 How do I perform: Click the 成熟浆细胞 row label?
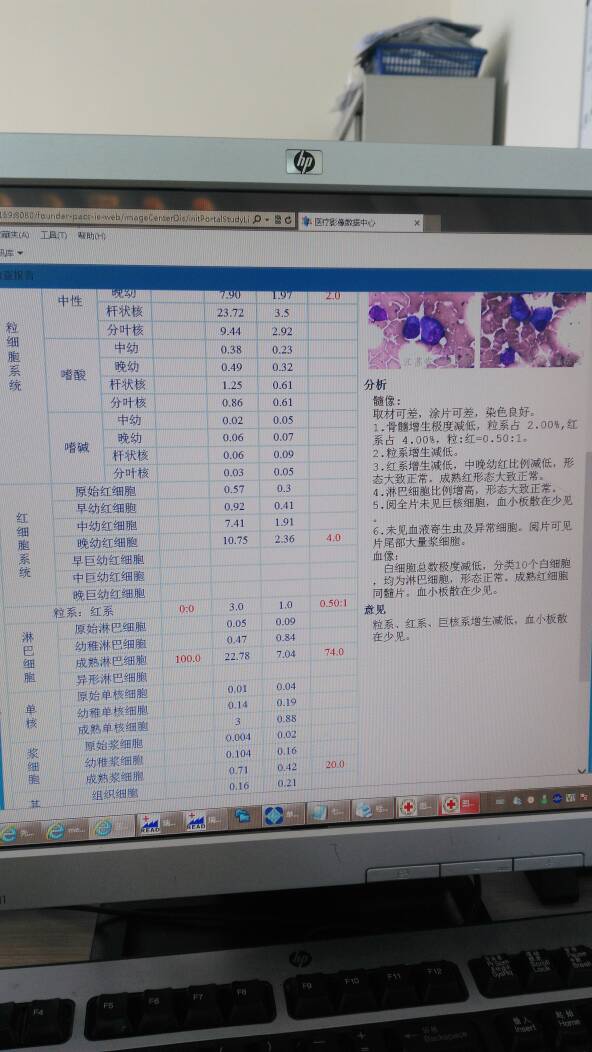tap(114, 778)
